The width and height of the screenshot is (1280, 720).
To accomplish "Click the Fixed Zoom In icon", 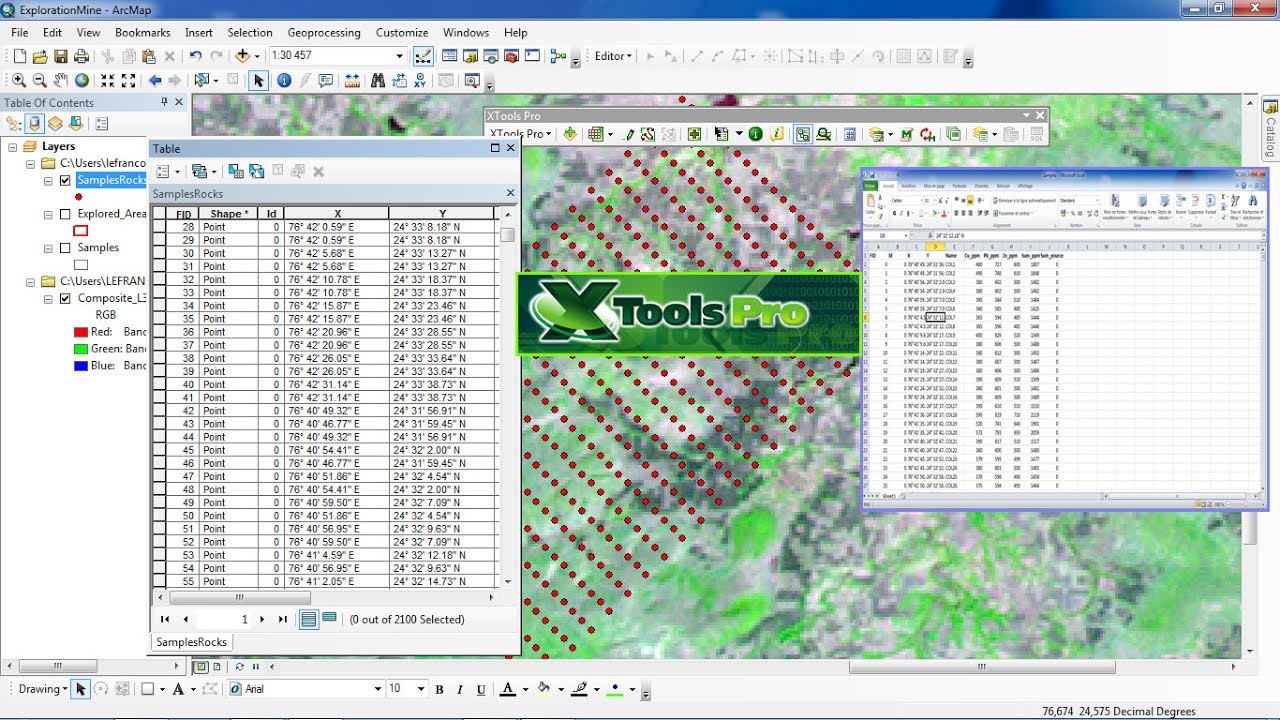I will [108, 80].
